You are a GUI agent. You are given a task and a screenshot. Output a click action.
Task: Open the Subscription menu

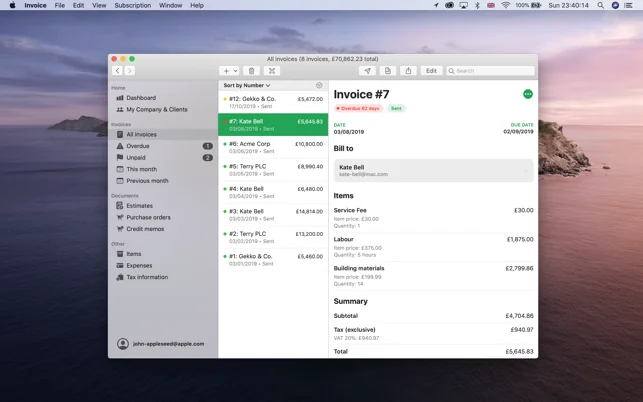click(132, 5)
